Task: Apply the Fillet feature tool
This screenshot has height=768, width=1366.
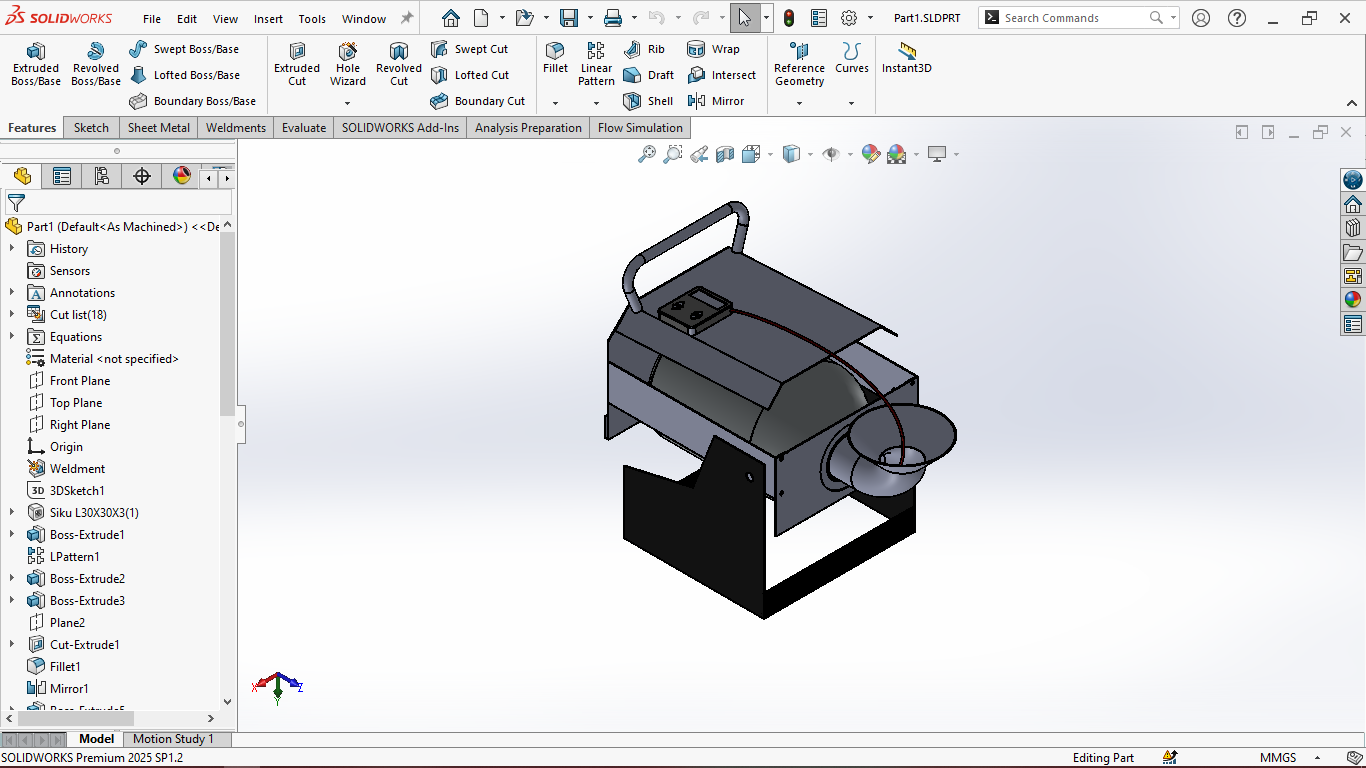Action: pos(555,58)
